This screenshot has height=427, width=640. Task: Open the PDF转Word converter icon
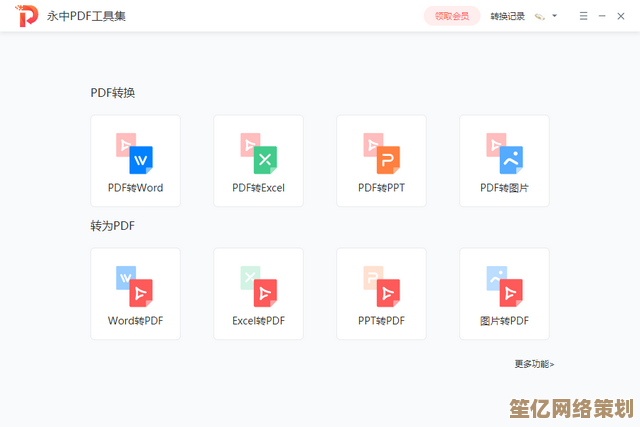134,153
